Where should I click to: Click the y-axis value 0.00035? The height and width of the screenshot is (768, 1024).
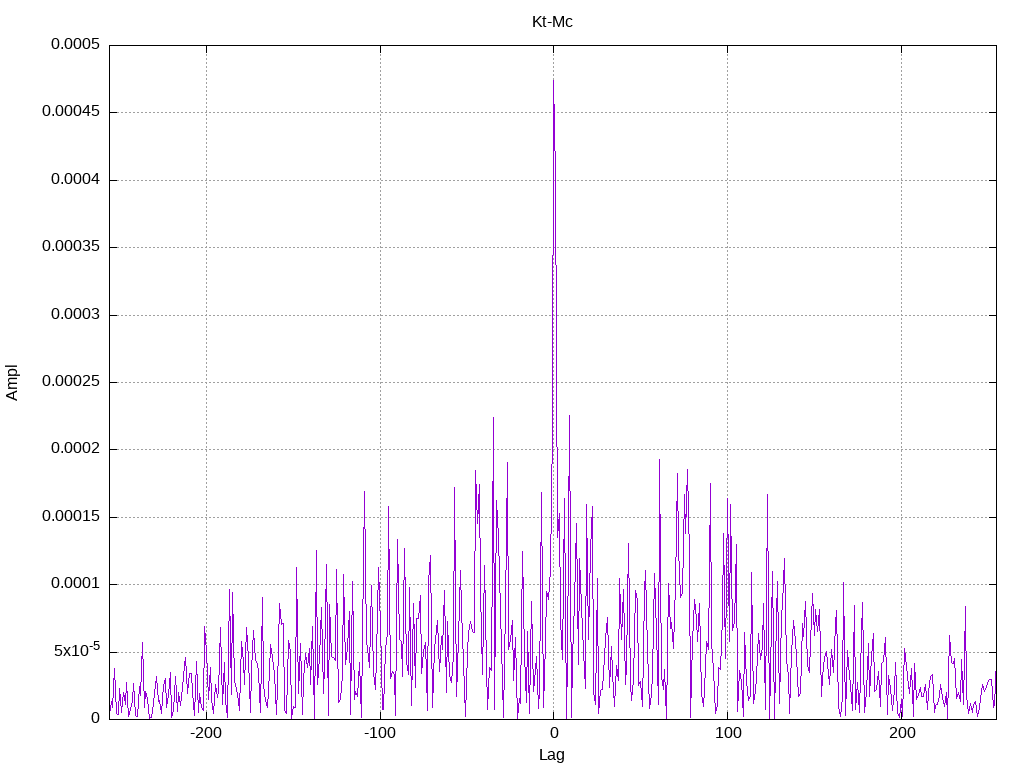(x=71, y=246)
